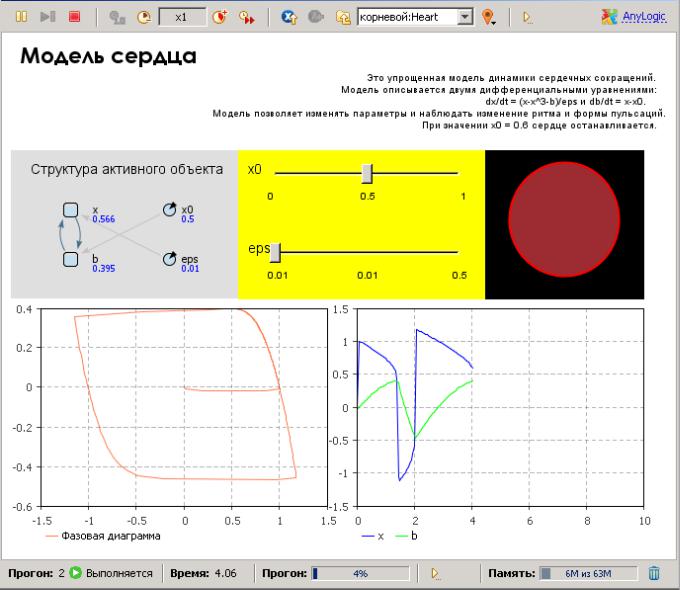Image resolution: width=680 pixels, height=590 pixels.
Task: Click the slow down clock icon
Action: click(144, 17)
